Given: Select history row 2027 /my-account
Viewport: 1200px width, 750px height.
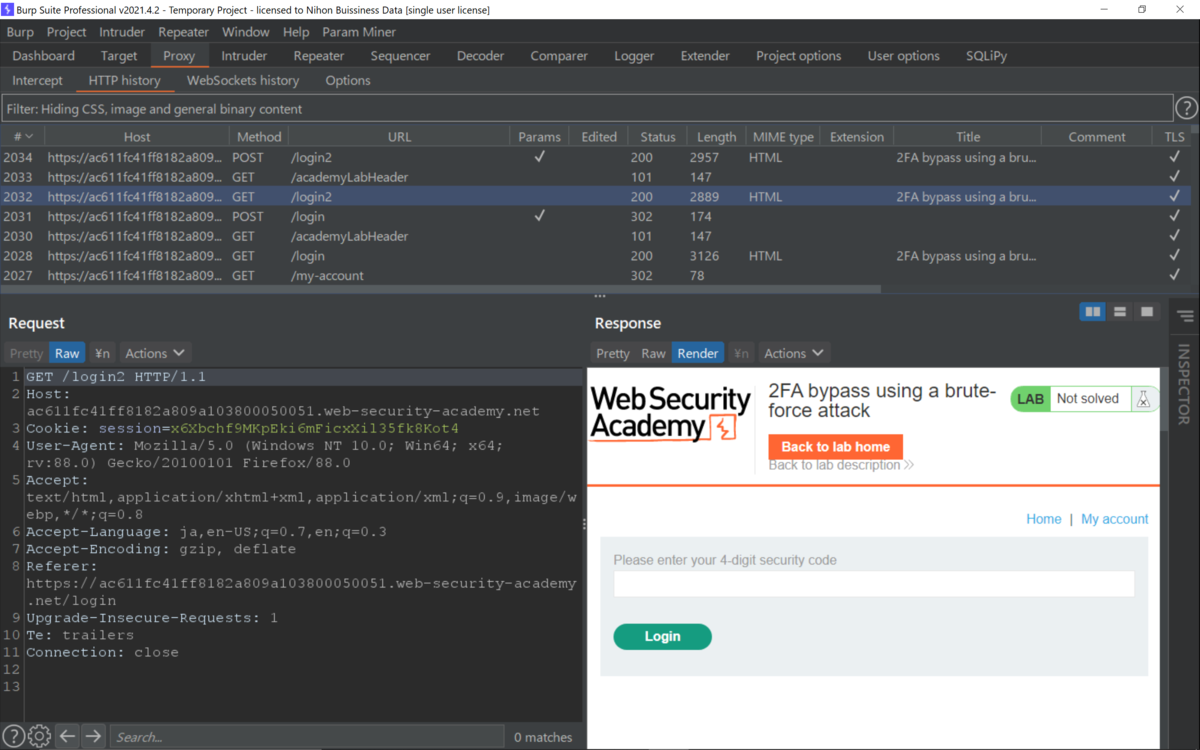Looking at the screenshot, I should (x=595, y=275).
